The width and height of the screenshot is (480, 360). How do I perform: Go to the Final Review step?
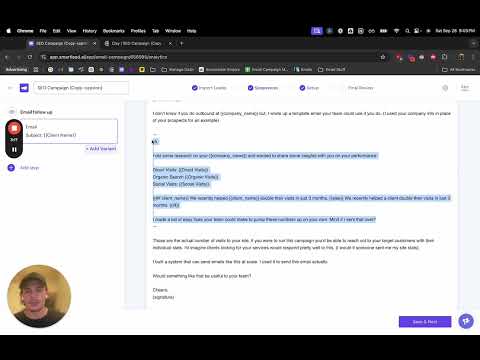click(x=360, y=88)
